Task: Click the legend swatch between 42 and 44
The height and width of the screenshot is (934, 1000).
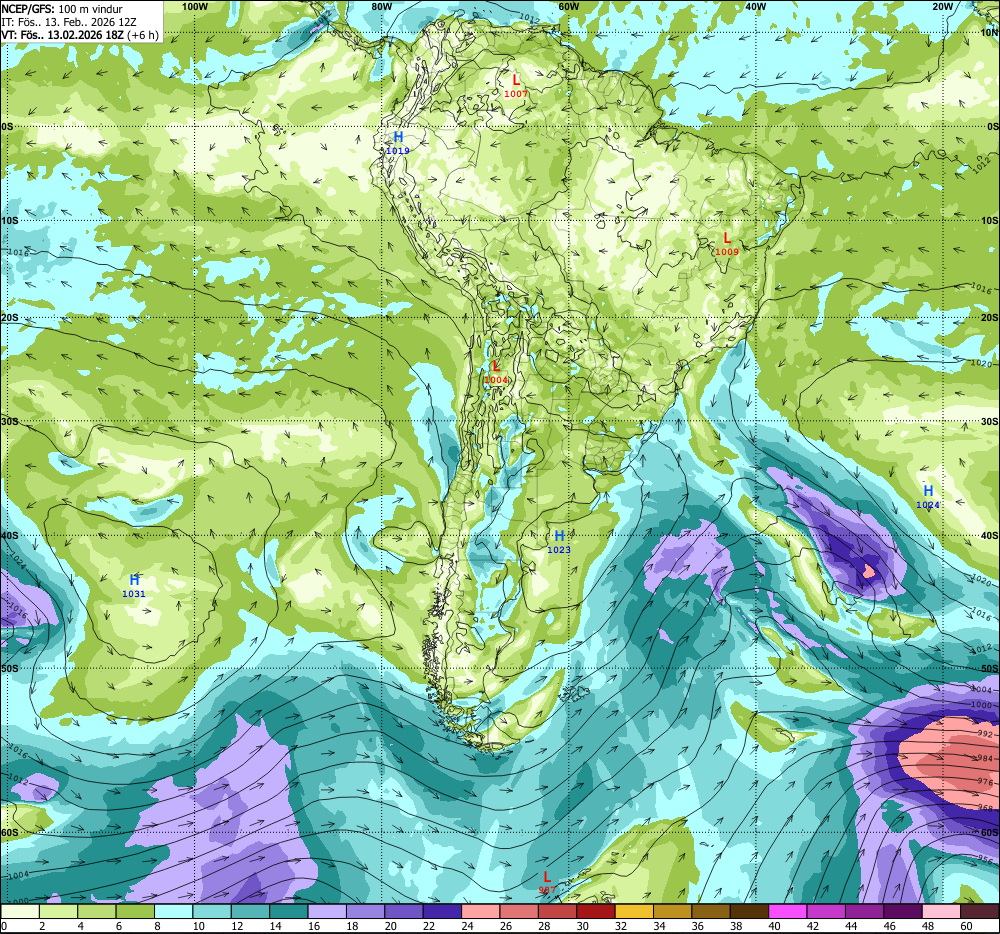Action: [825, 912]
